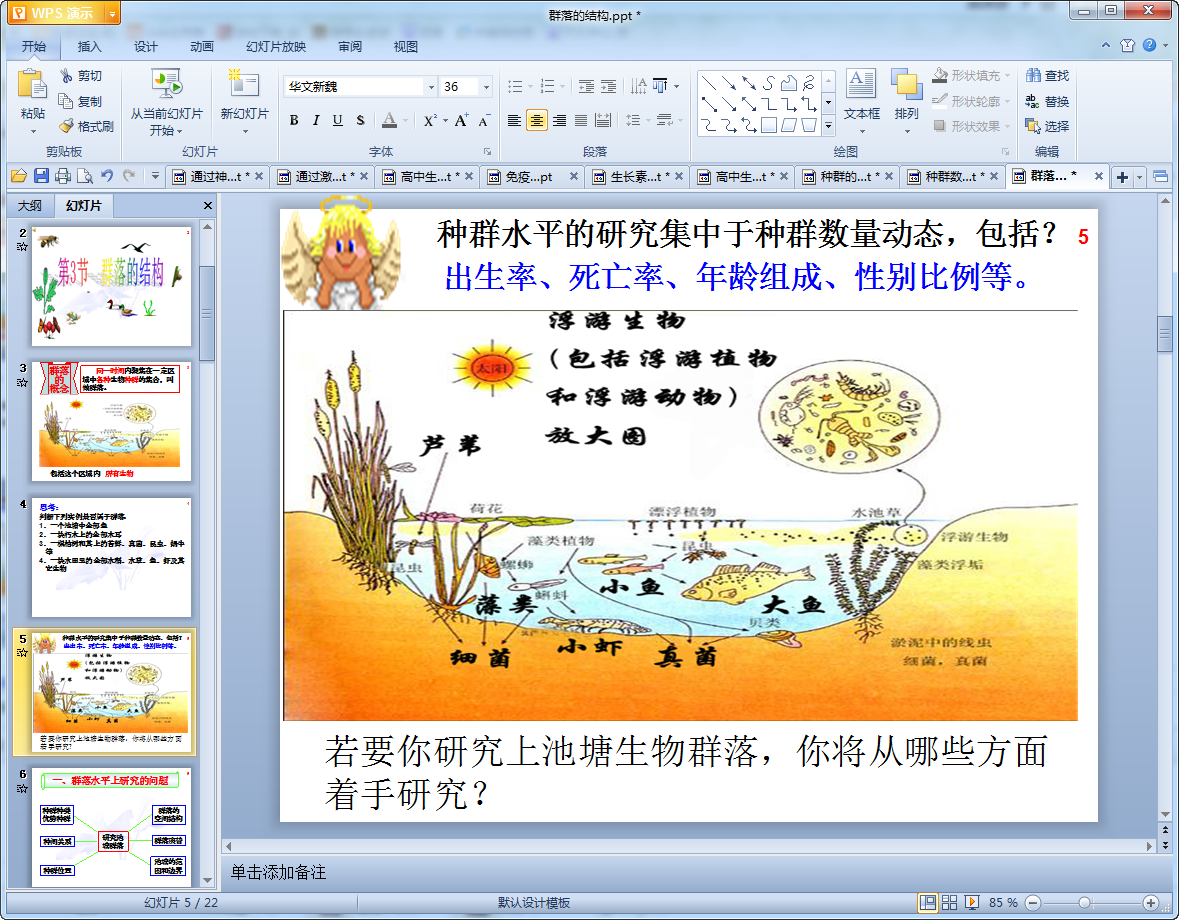
Task: Click the Print icon in quick toolbar
Action: tap(63, 176)
